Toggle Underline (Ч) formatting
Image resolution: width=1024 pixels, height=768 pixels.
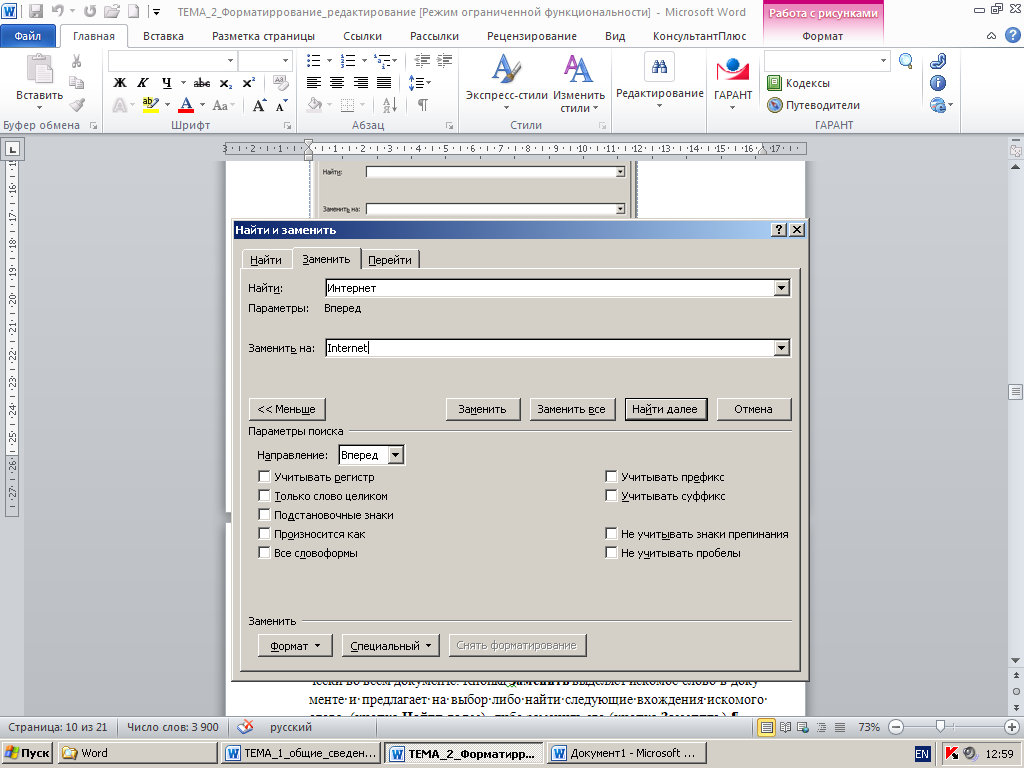pyautogui.click(x=167, y=83)
